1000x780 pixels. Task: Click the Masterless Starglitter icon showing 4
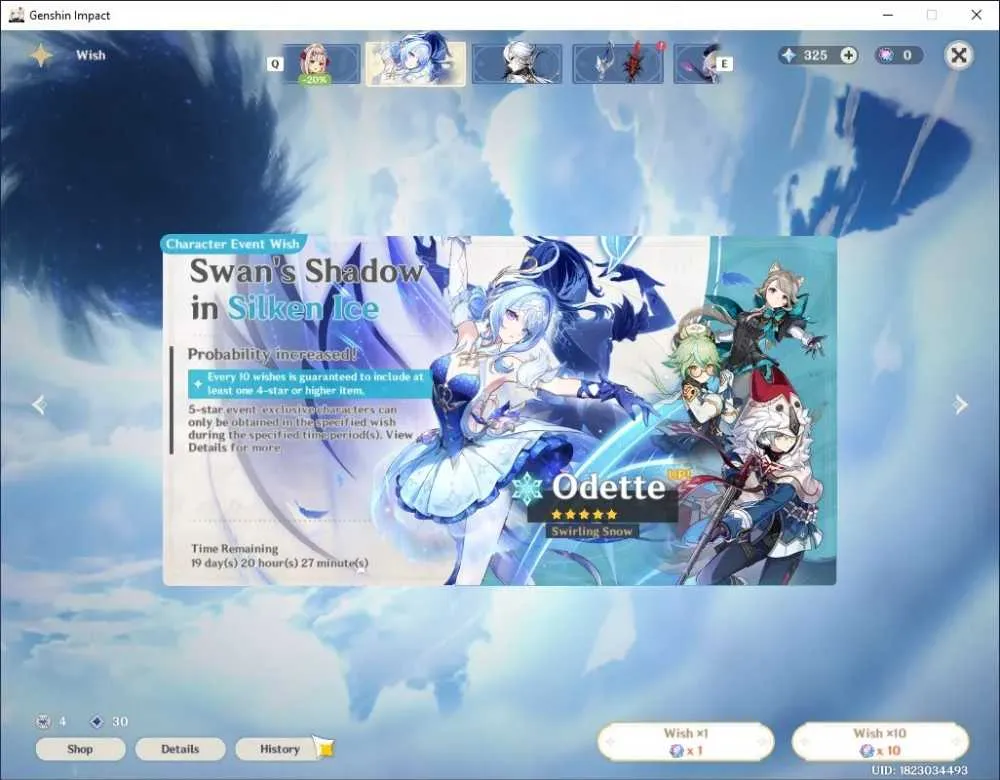[43, 721]
